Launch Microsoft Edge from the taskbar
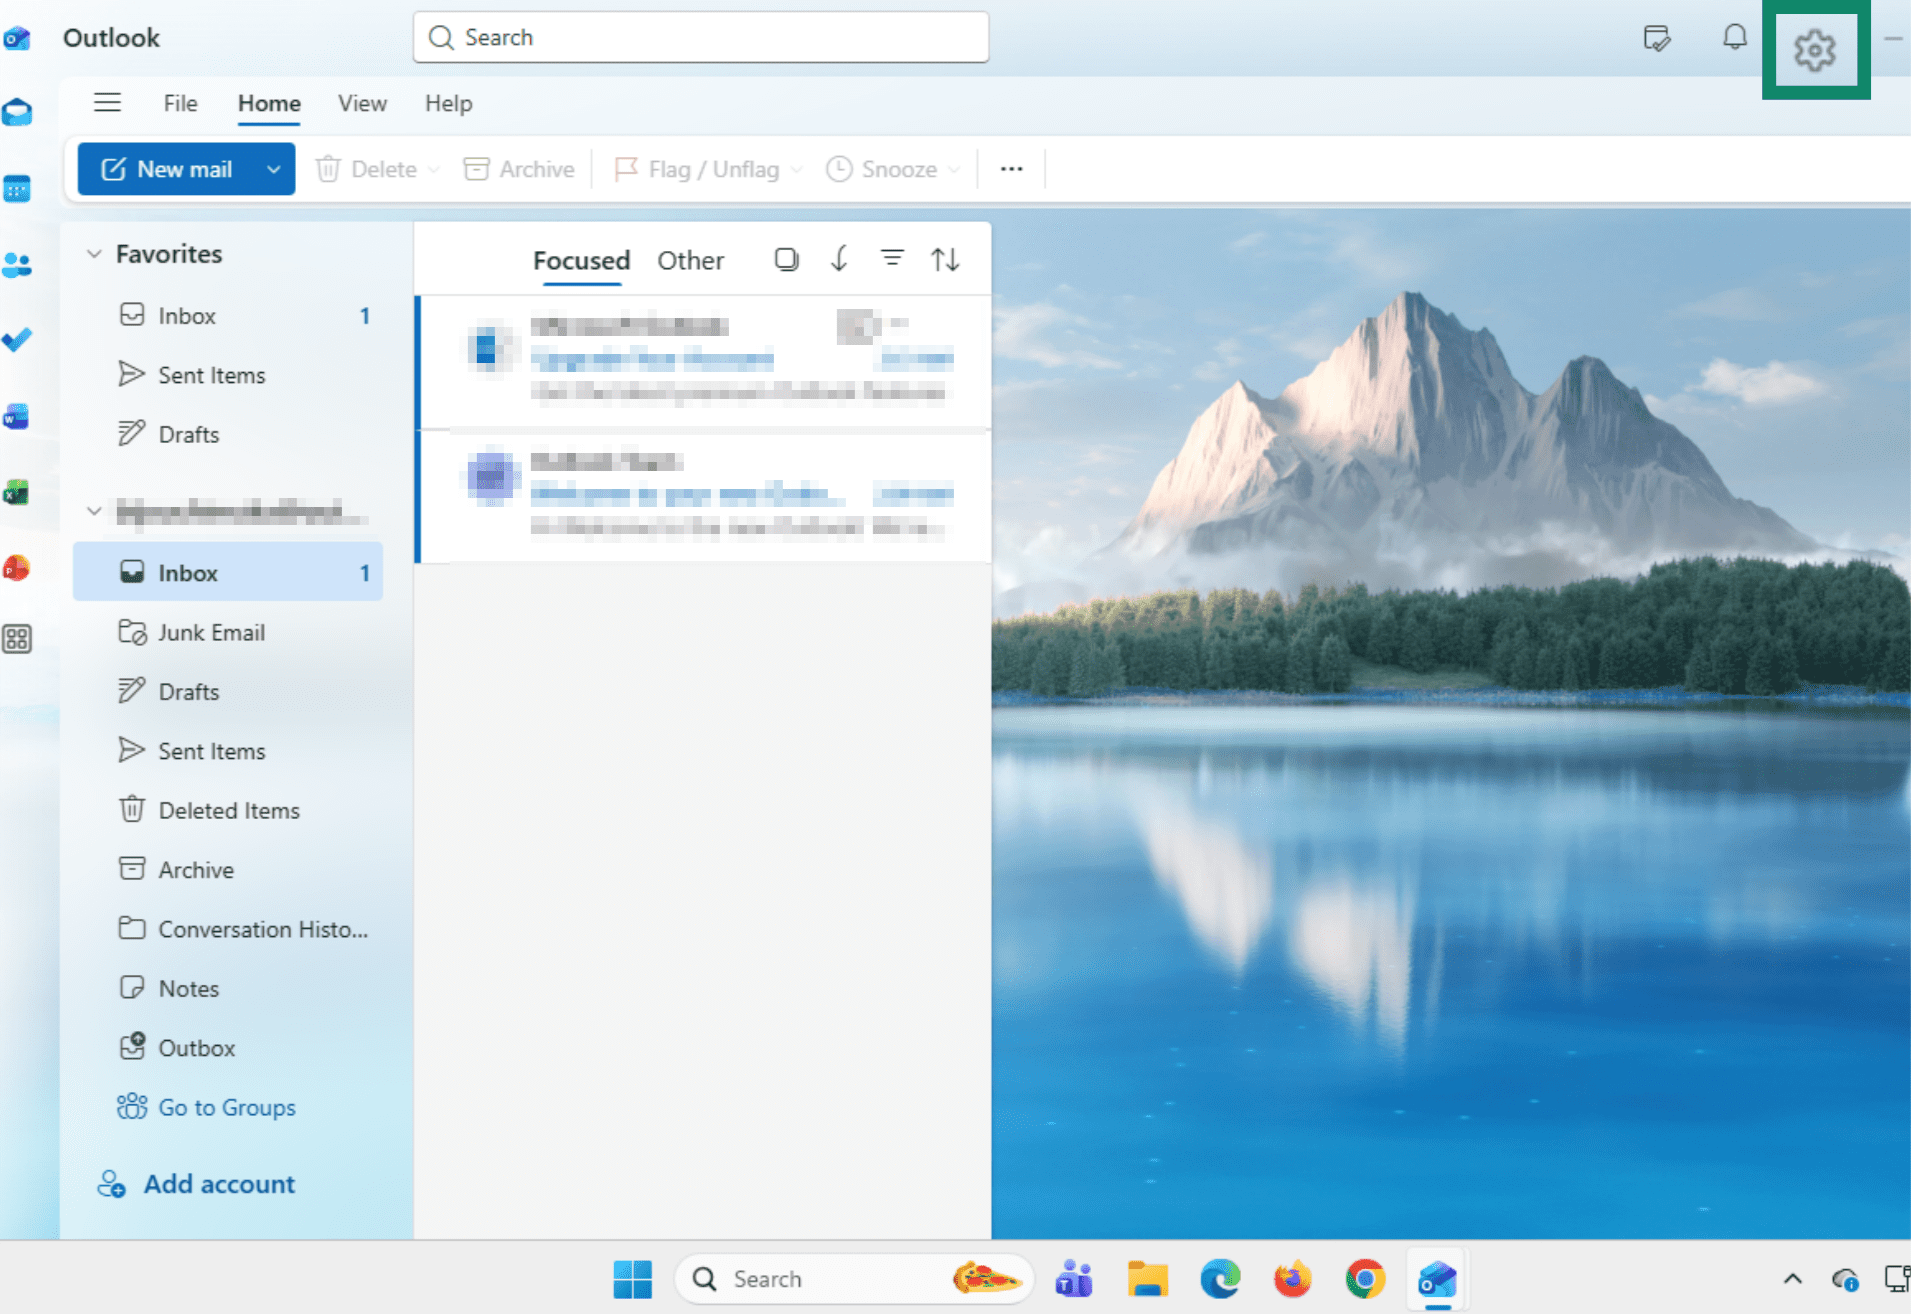 point(1220,1279)
